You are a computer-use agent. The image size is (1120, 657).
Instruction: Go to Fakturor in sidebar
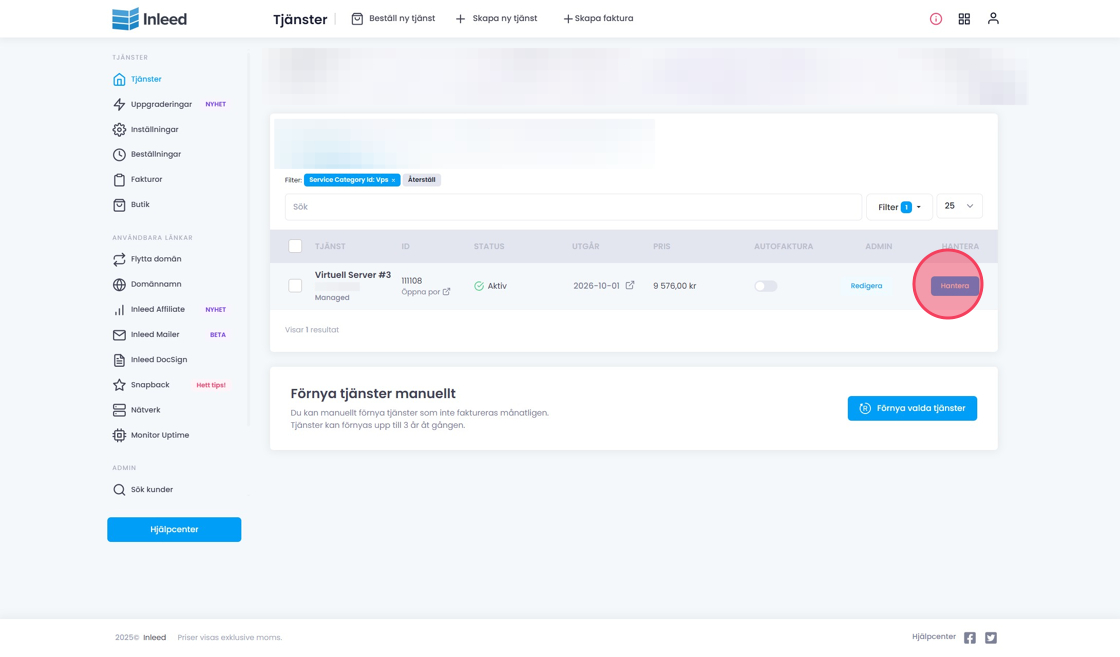pyautogui.click(x=146, y=180)
